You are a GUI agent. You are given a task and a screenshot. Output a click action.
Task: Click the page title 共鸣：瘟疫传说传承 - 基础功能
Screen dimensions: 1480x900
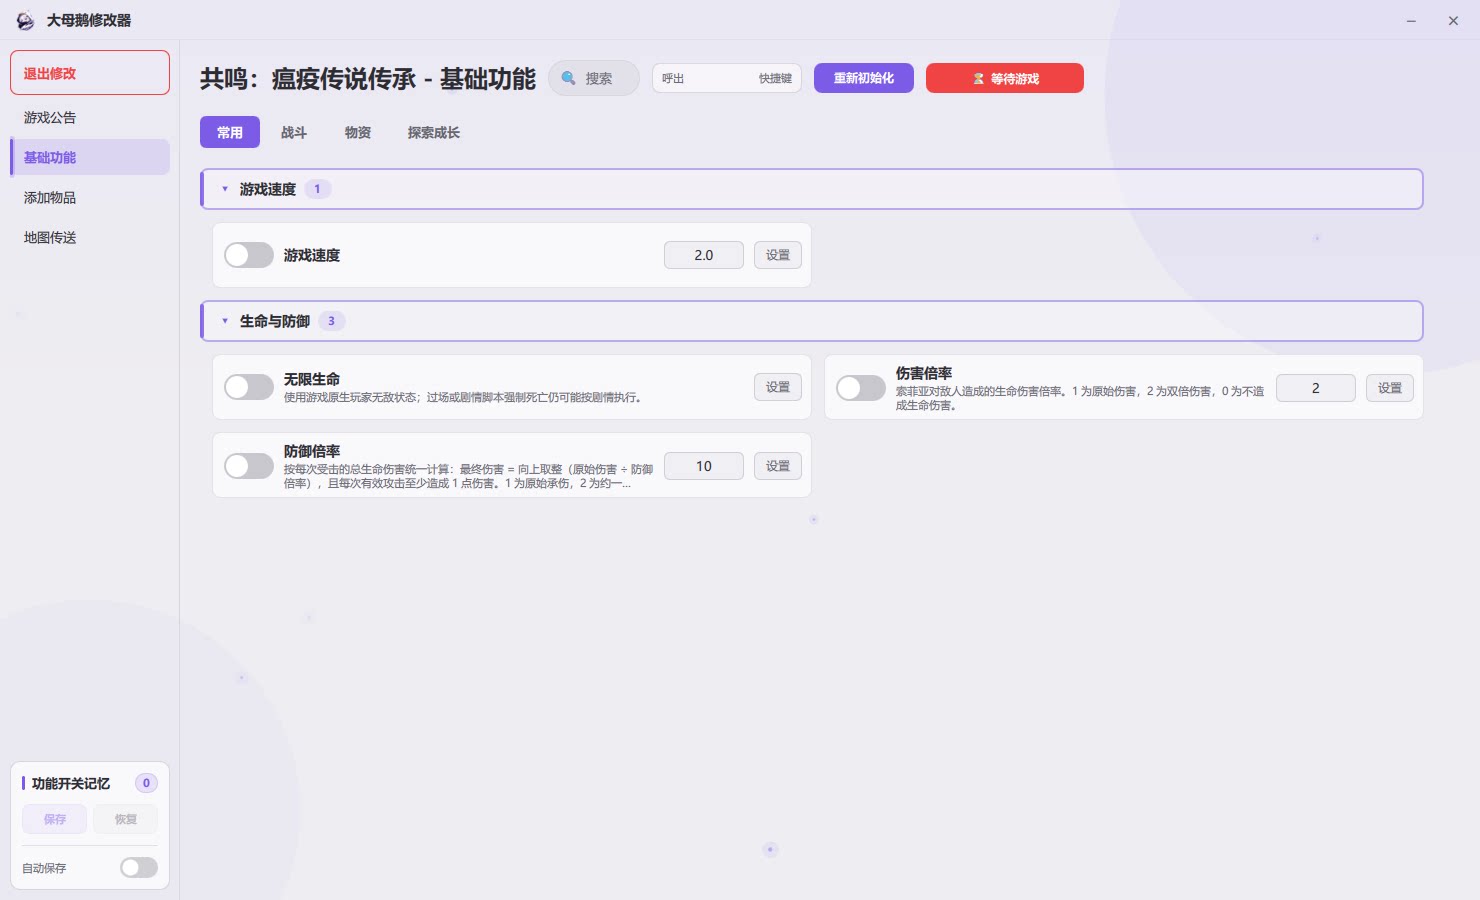tap(368, 79)
